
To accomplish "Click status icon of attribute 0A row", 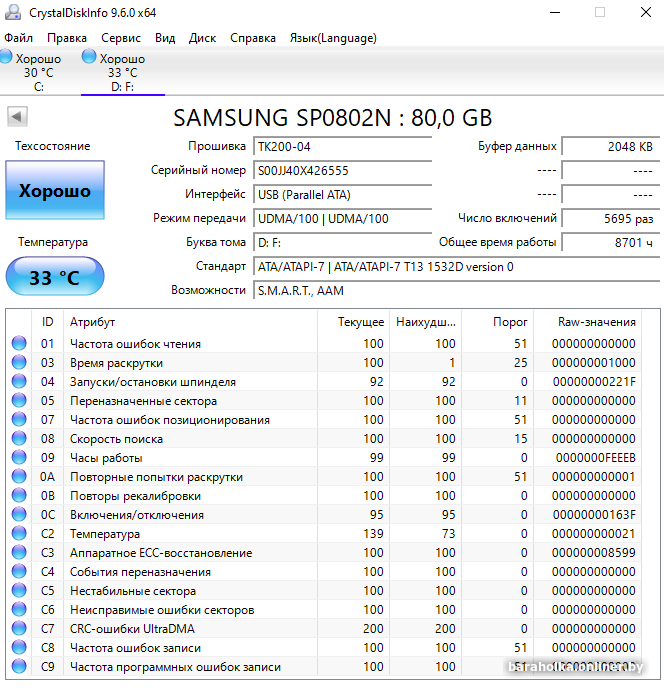I will click(x=19, y=477).
